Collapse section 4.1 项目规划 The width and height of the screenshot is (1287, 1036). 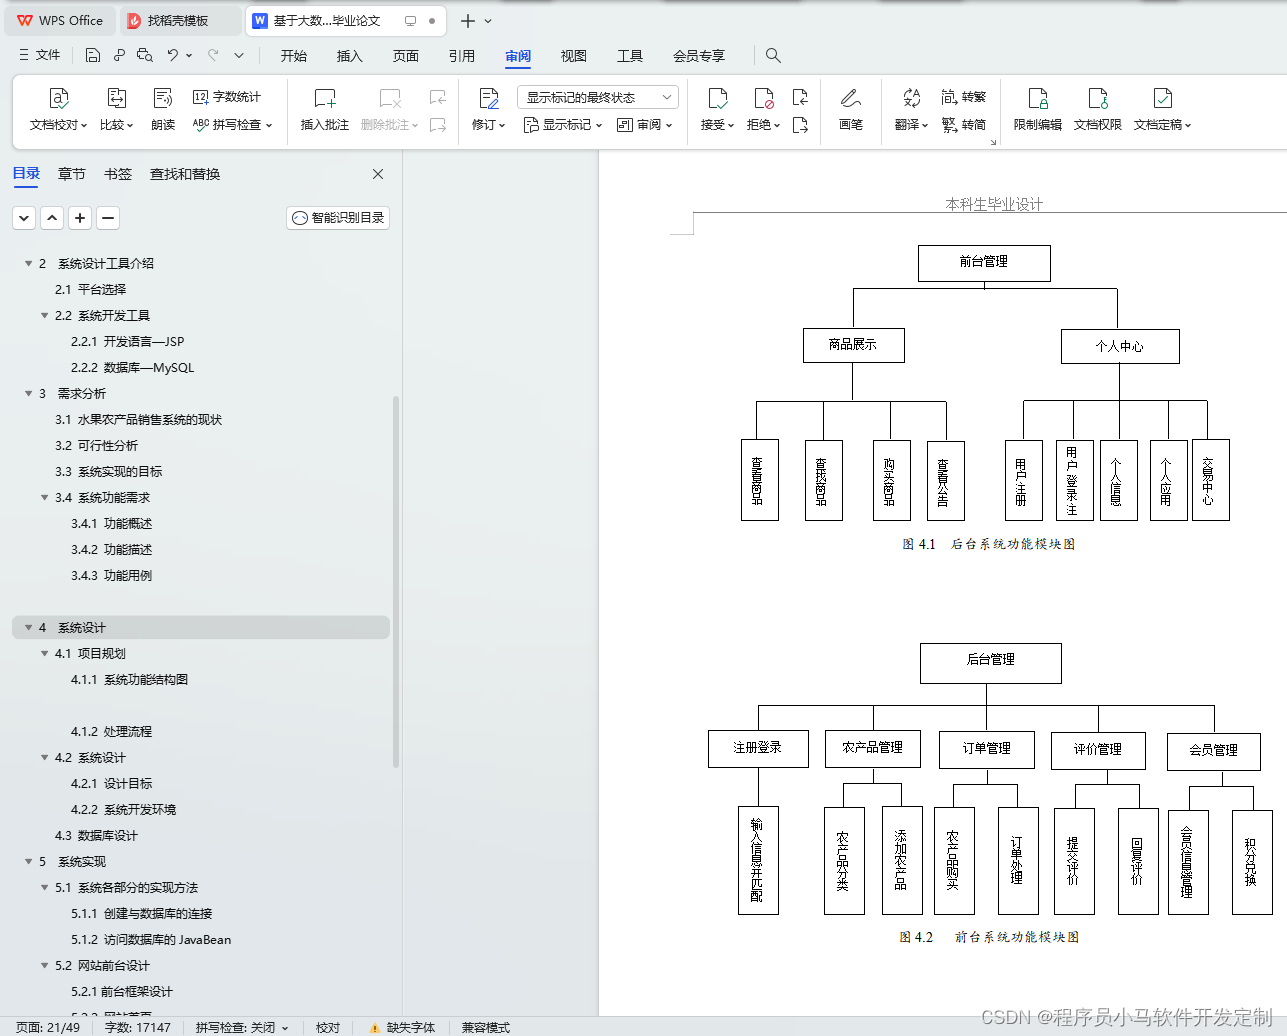[x=44, y=653]
